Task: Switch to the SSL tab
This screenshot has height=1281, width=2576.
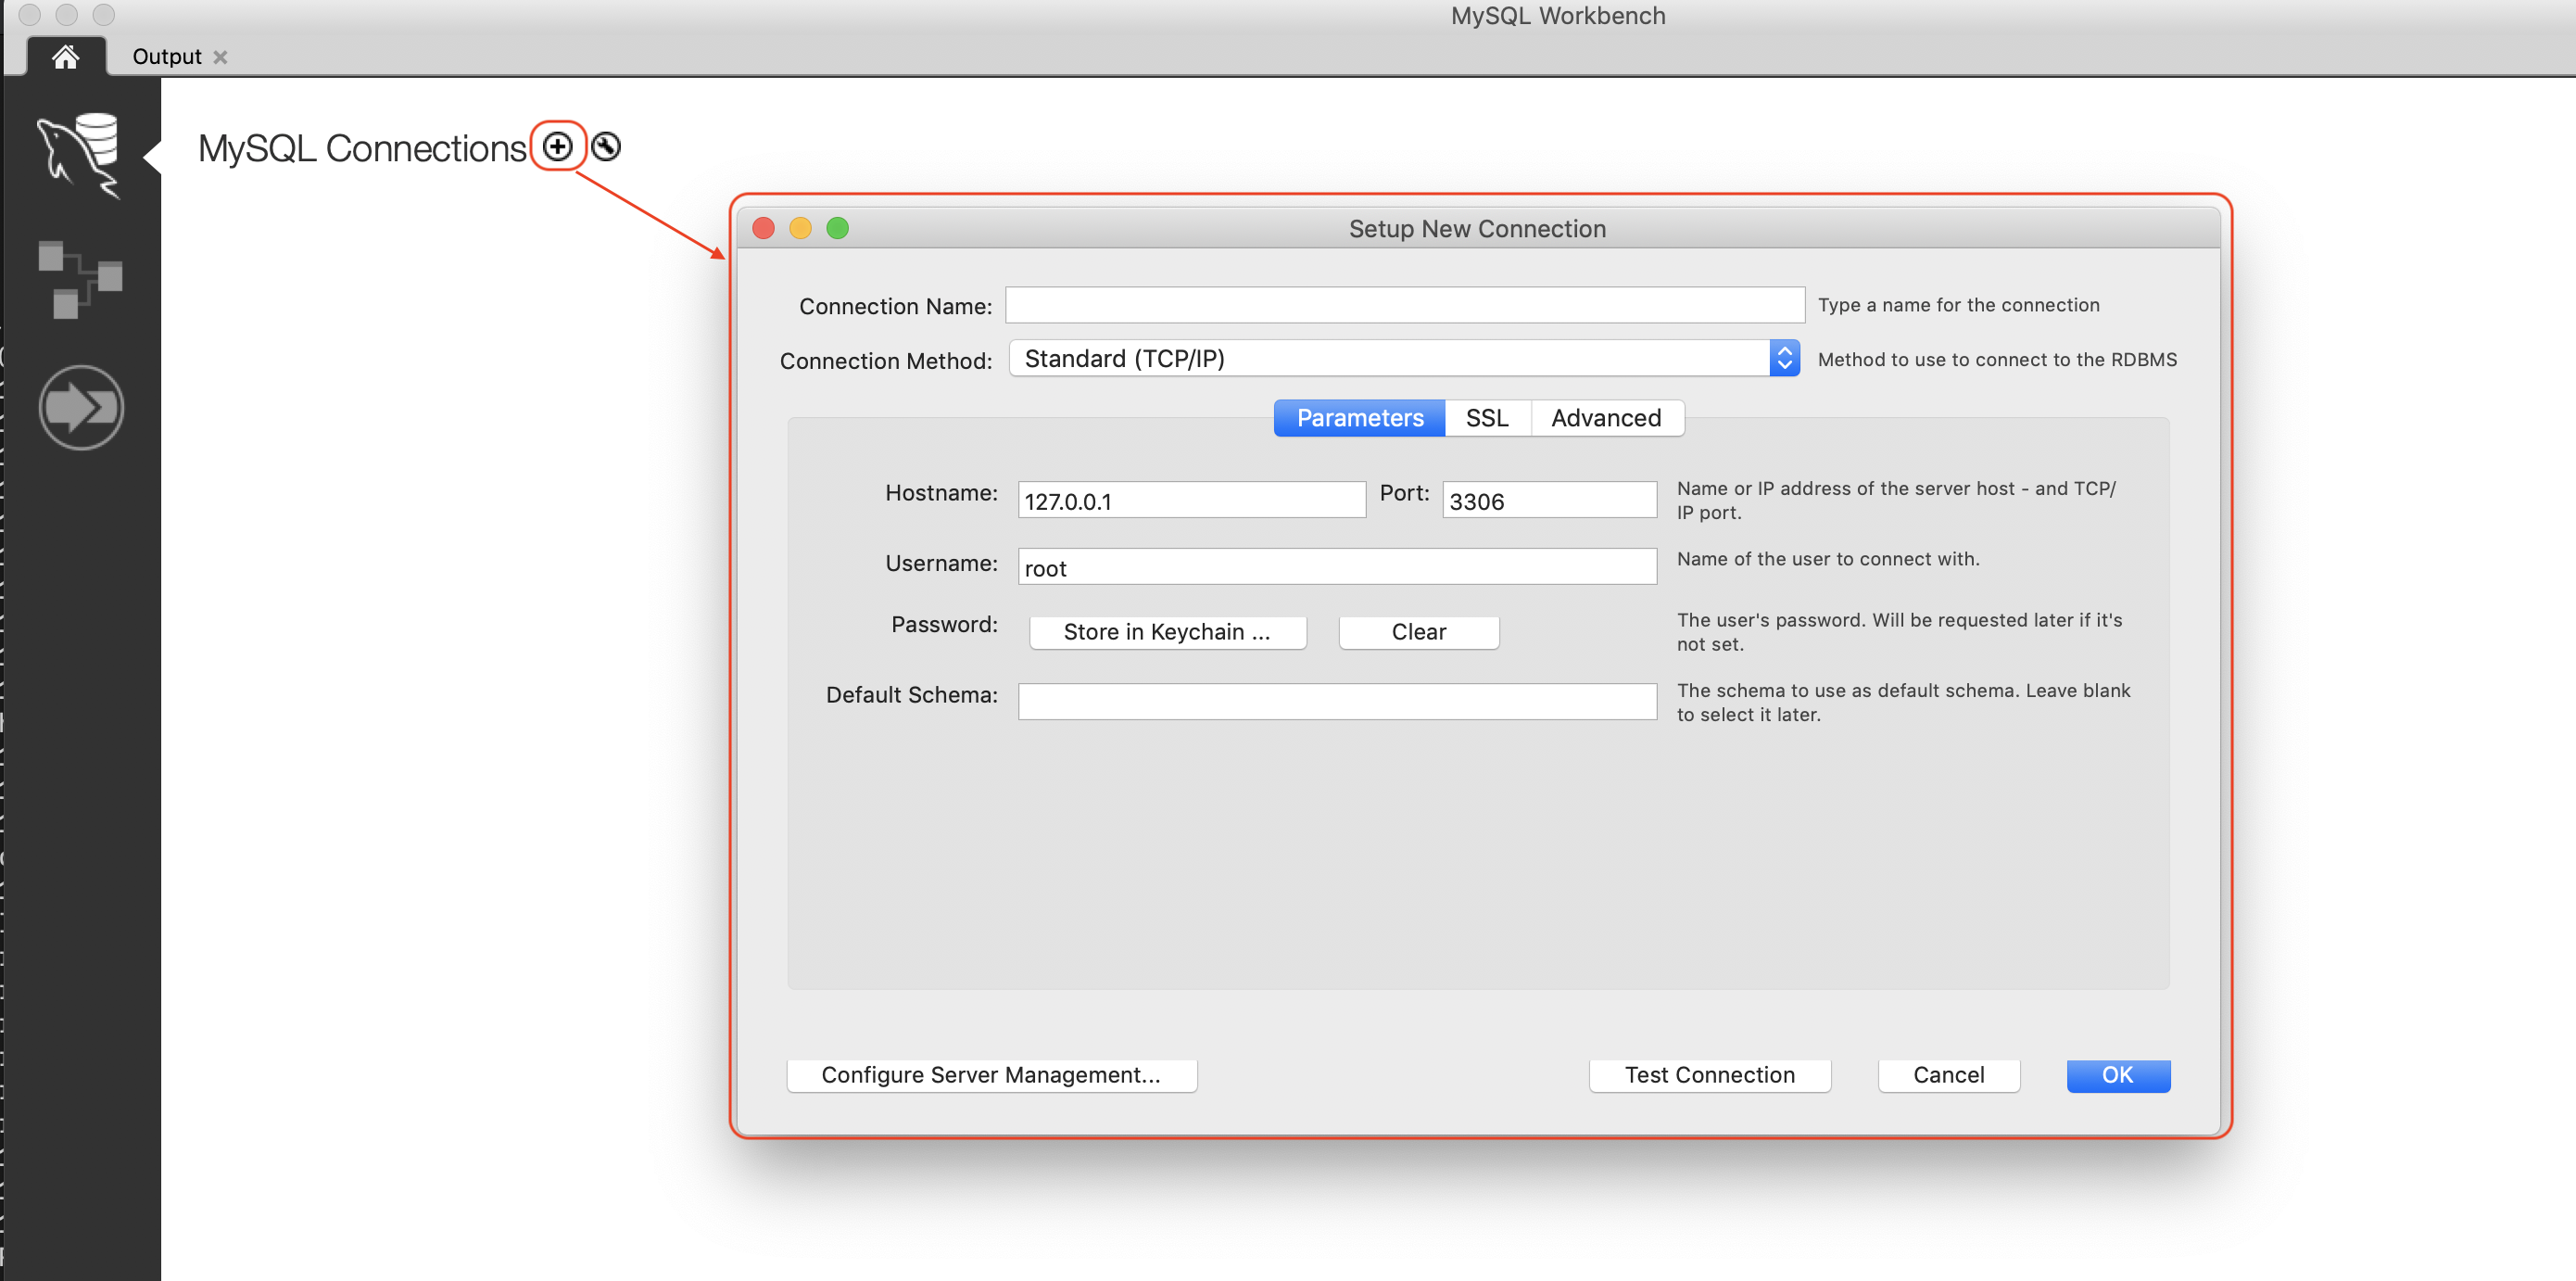Action: (1486, 418)
